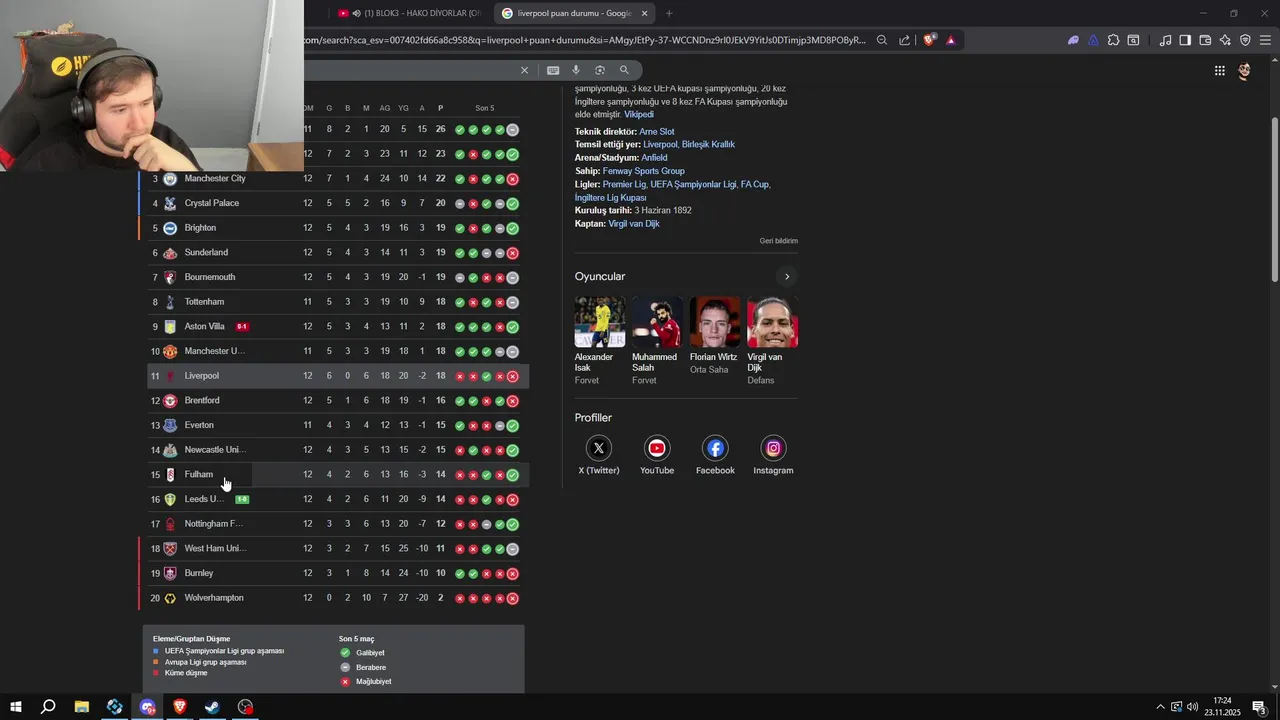The height and width of the screenshot is (720, 1280).
Task: Open the Brave Rewards triangle icon
Action: coord(950,41)
